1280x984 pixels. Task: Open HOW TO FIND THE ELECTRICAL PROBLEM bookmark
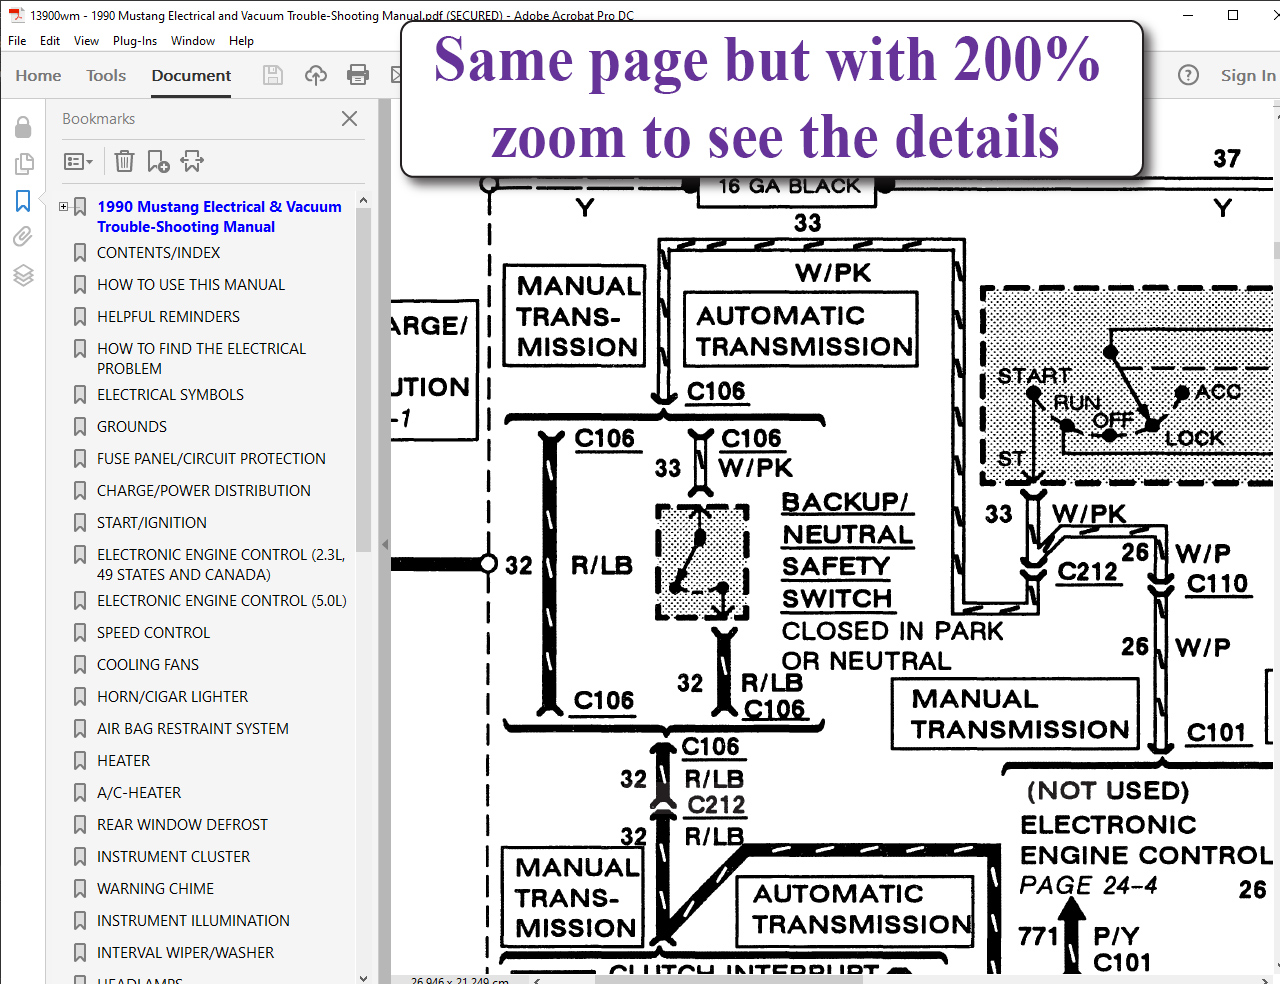click(x=201, y=359)
